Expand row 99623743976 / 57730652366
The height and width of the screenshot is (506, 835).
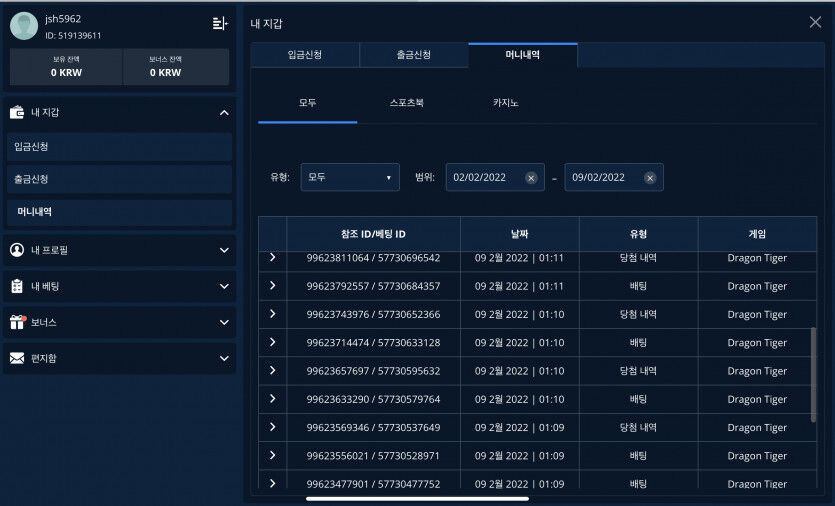273,314
